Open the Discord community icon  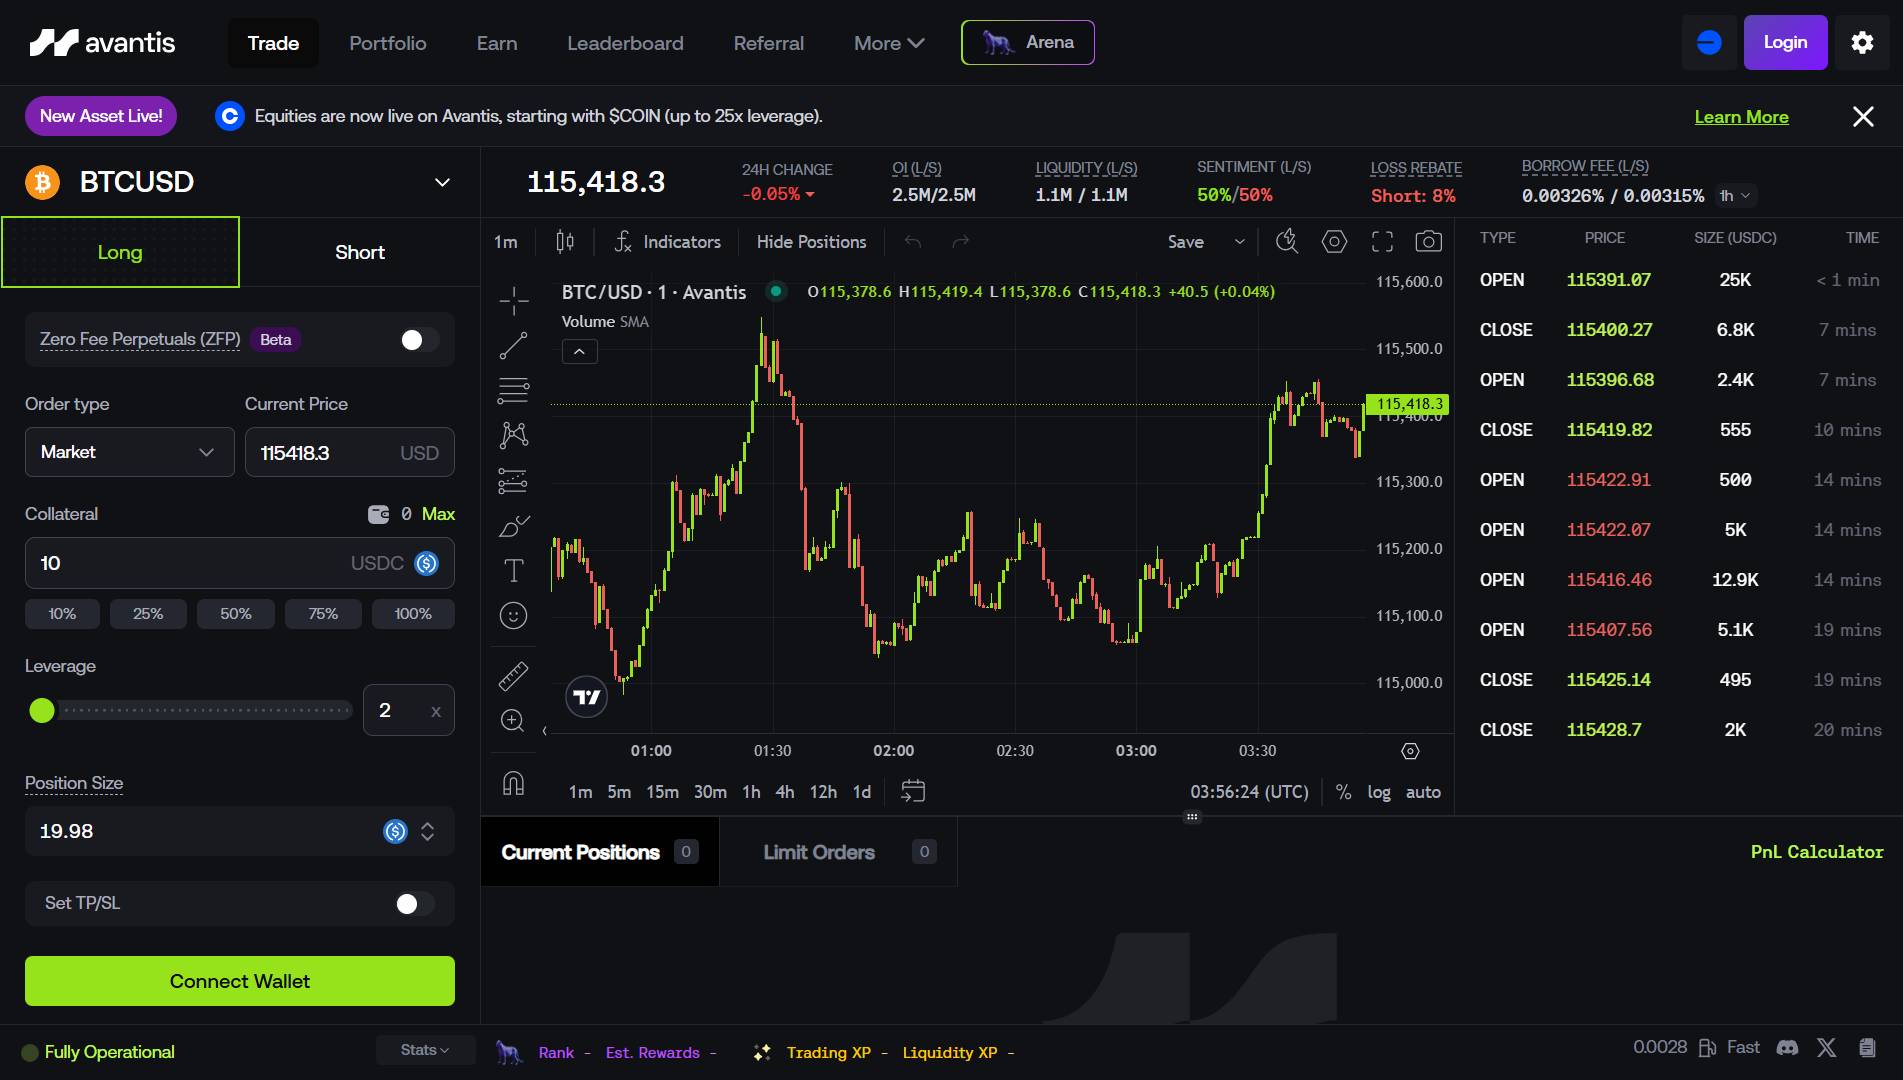1787,1047
